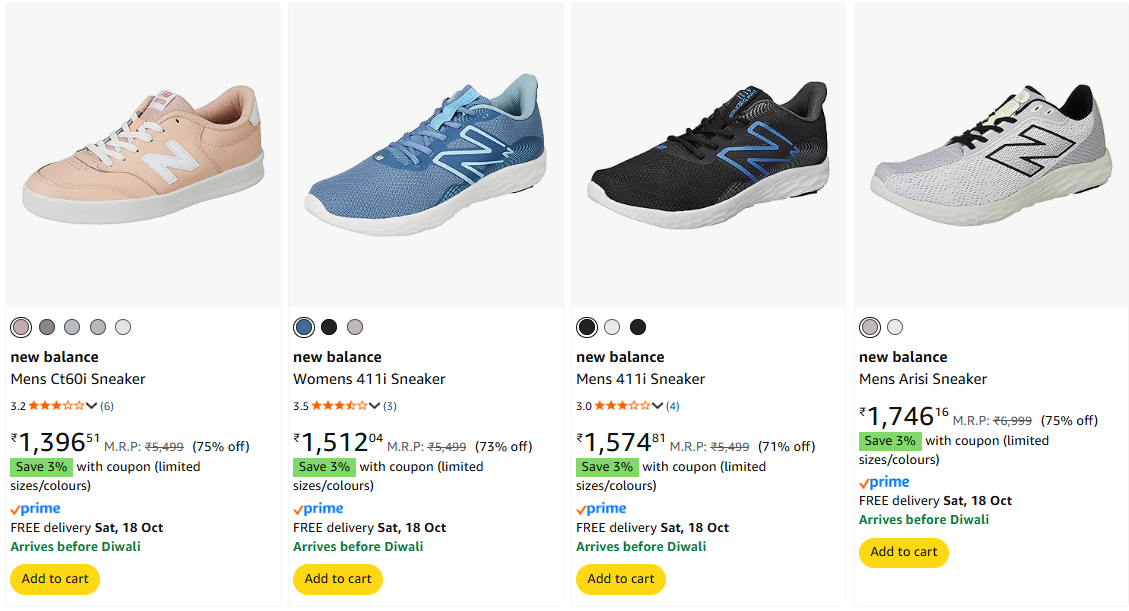Open rating breakdown arrow for Womens 411i Sneaker
1129x611 pixels.
[375, 406]
